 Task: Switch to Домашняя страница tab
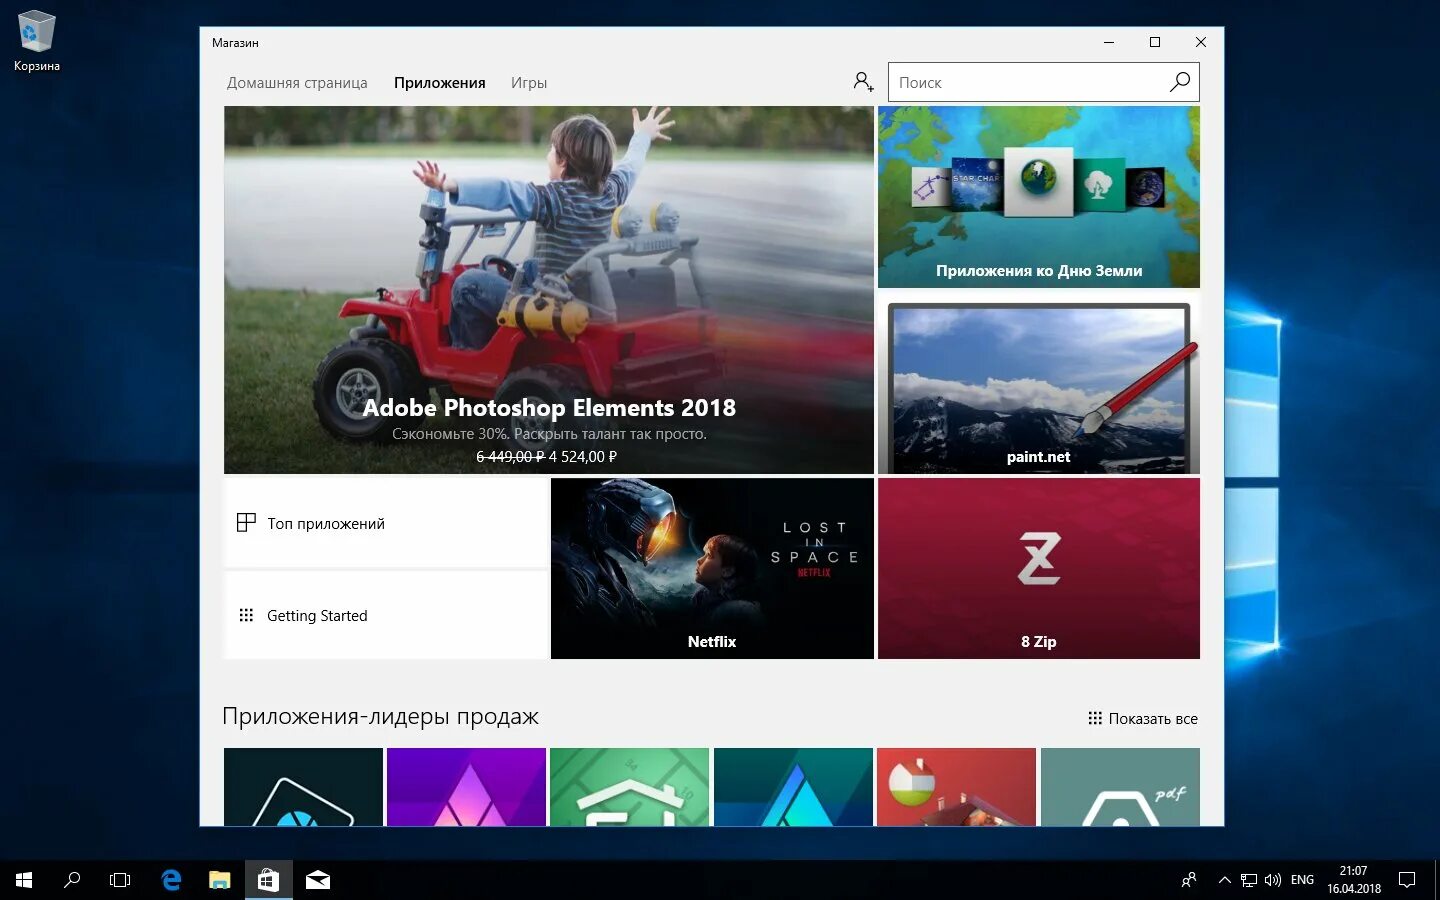click(x=297, y=83)
